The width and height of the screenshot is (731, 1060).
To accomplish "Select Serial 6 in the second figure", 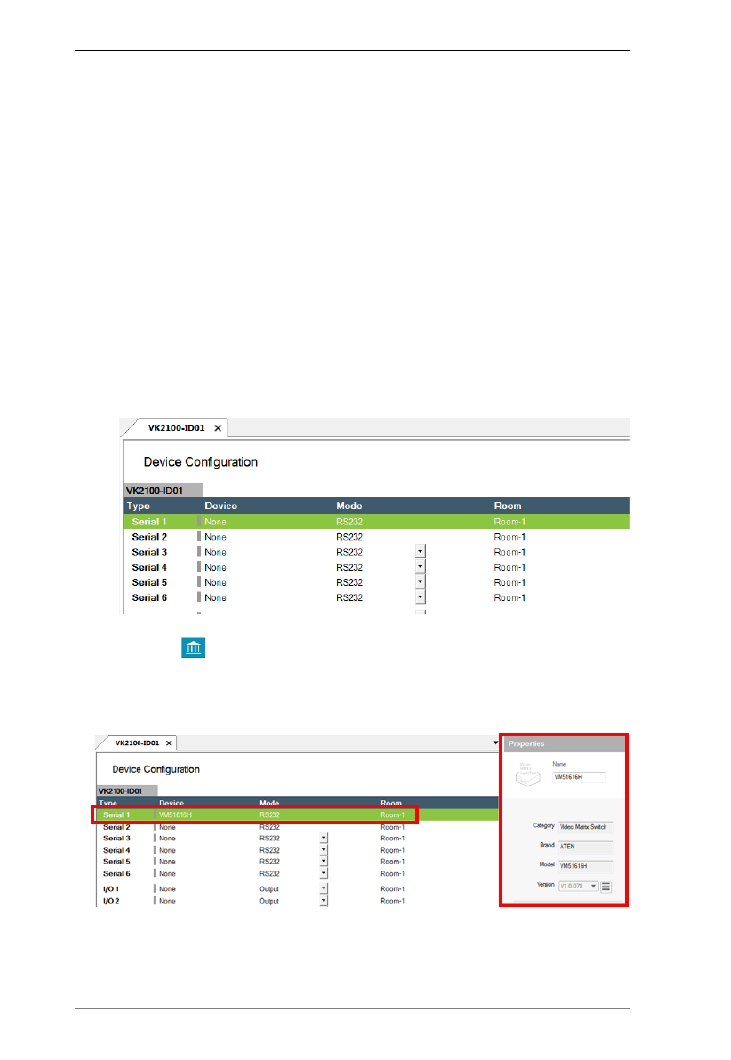I will (116, 874).
